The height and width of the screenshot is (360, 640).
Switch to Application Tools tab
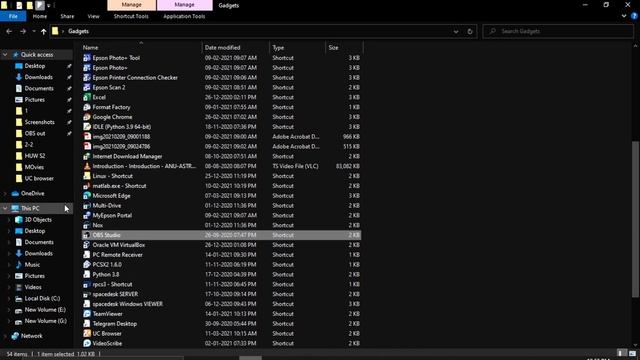pos(184,16)
